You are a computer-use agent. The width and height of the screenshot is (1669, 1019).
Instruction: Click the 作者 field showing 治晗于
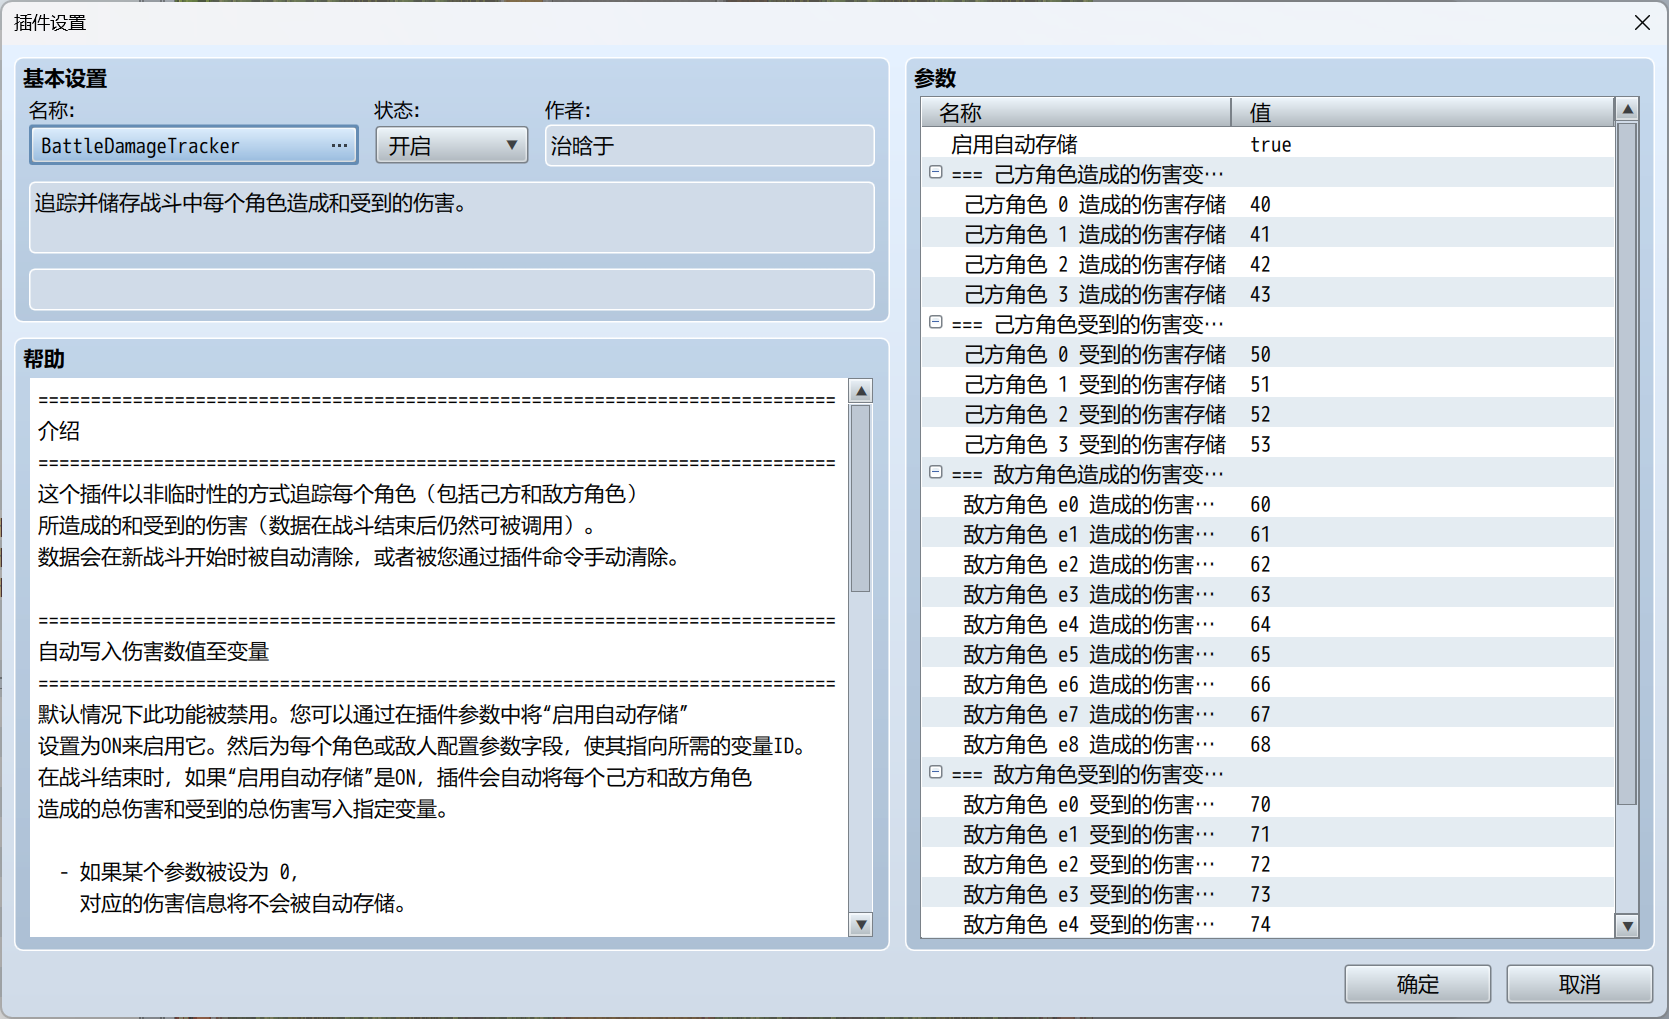point(709,146)
